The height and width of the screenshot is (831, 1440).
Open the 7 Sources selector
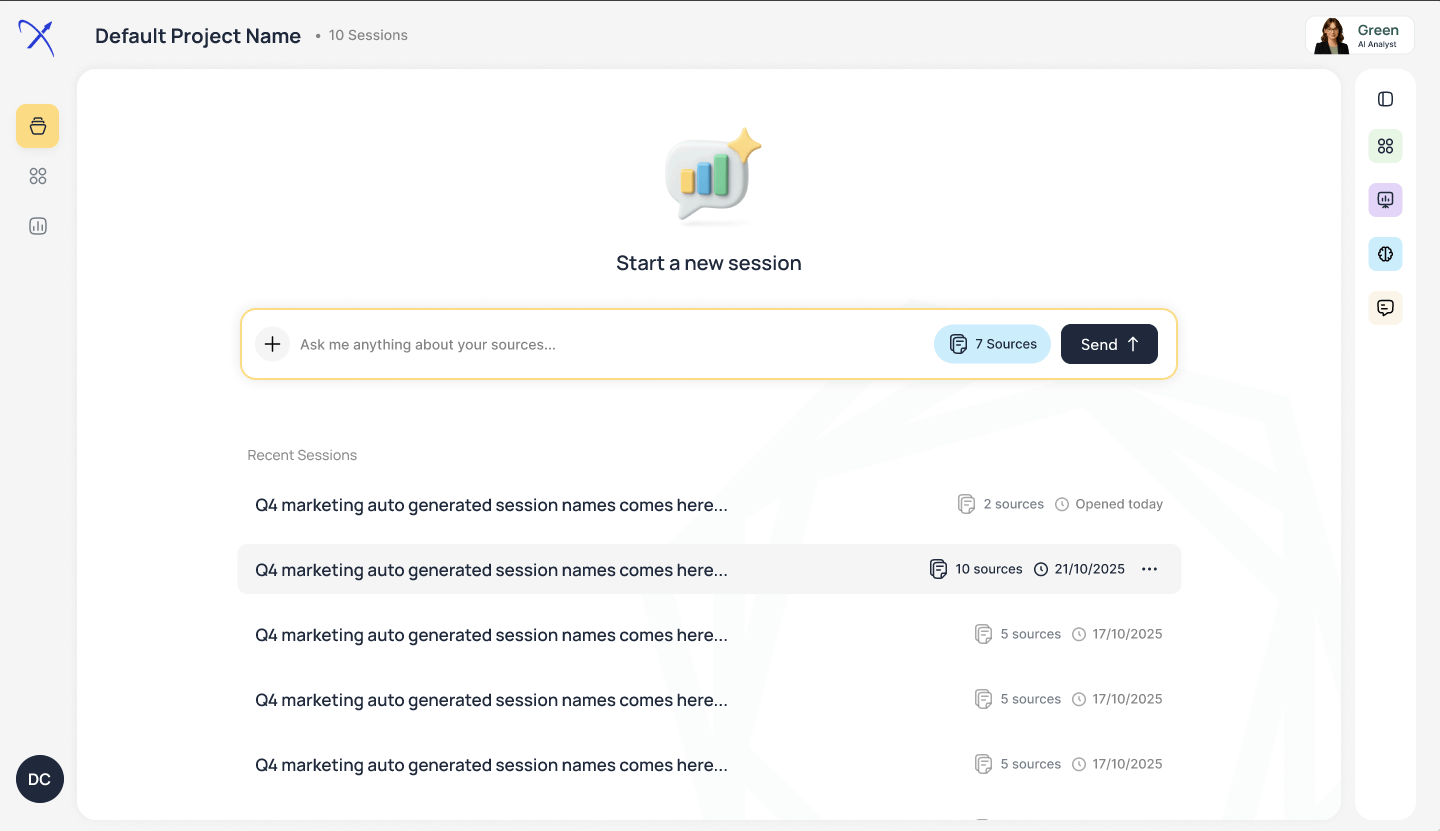pyautogui.click(x=992, y=344)
